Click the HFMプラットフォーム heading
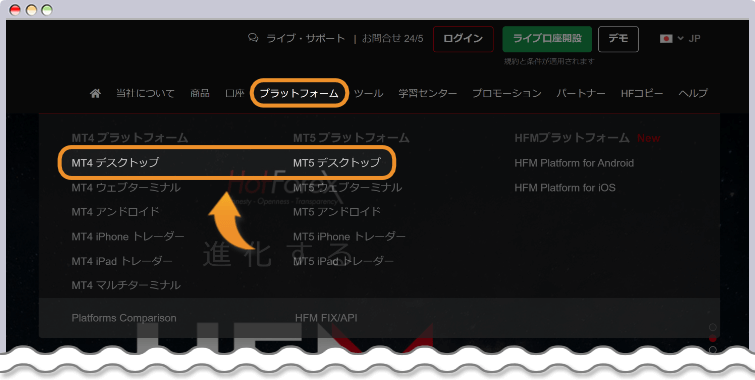The height and width of the screenshot is (380, 755). pos(572,138)
